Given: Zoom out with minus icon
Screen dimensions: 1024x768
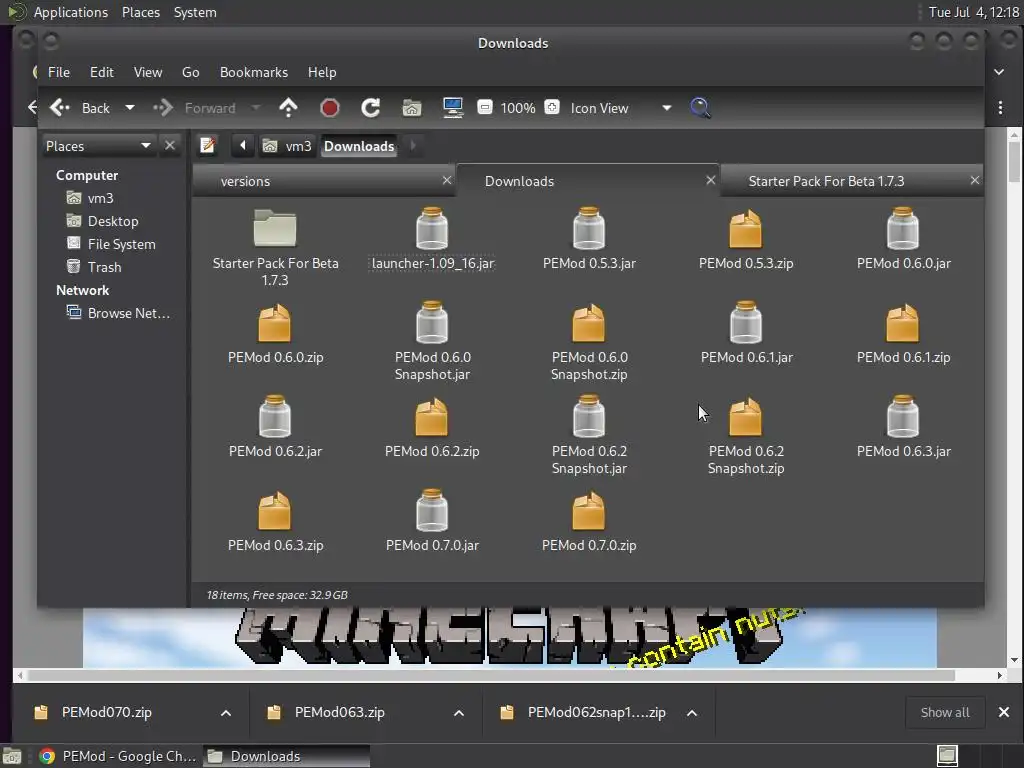Looking at the screenshot, I should 485,107.
